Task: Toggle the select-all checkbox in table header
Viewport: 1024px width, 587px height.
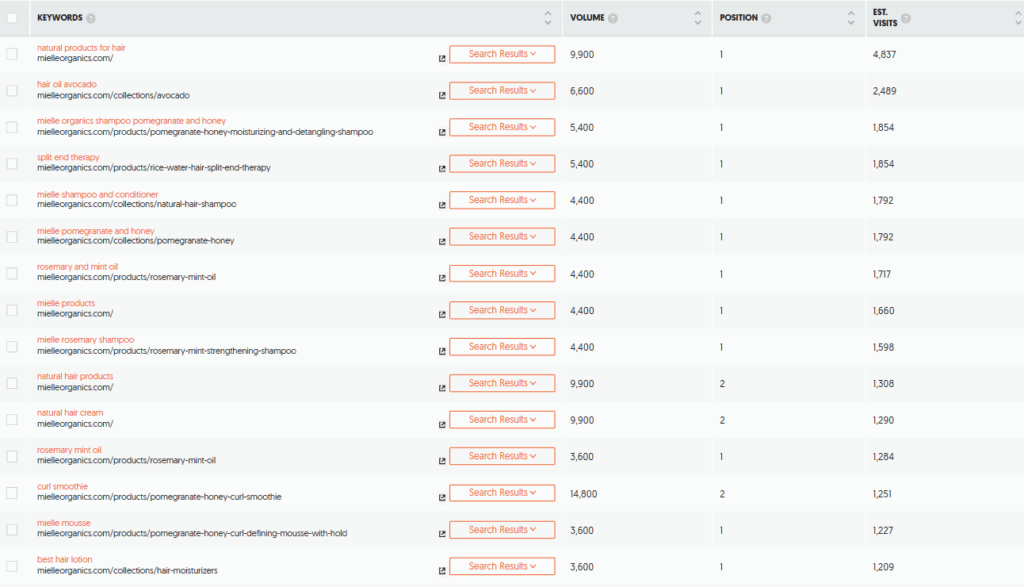Action: pos(12,18)
